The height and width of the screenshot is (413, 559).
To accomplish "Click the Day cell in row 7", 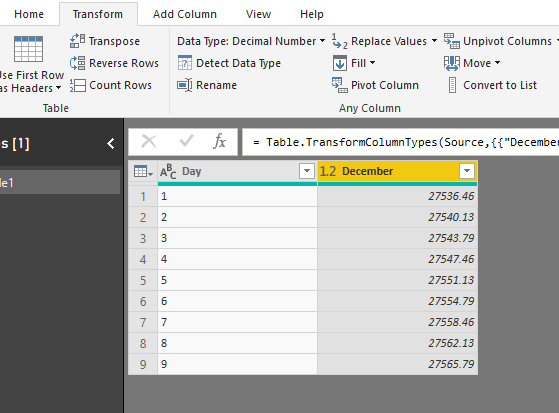I will [237, 322].
